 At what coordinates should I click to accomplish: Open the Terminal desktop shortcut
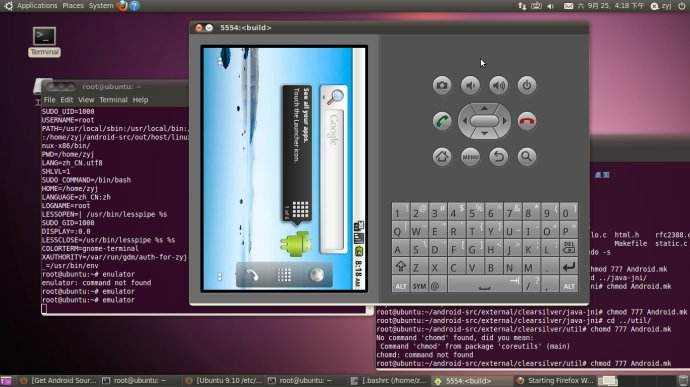coord(44,42)
